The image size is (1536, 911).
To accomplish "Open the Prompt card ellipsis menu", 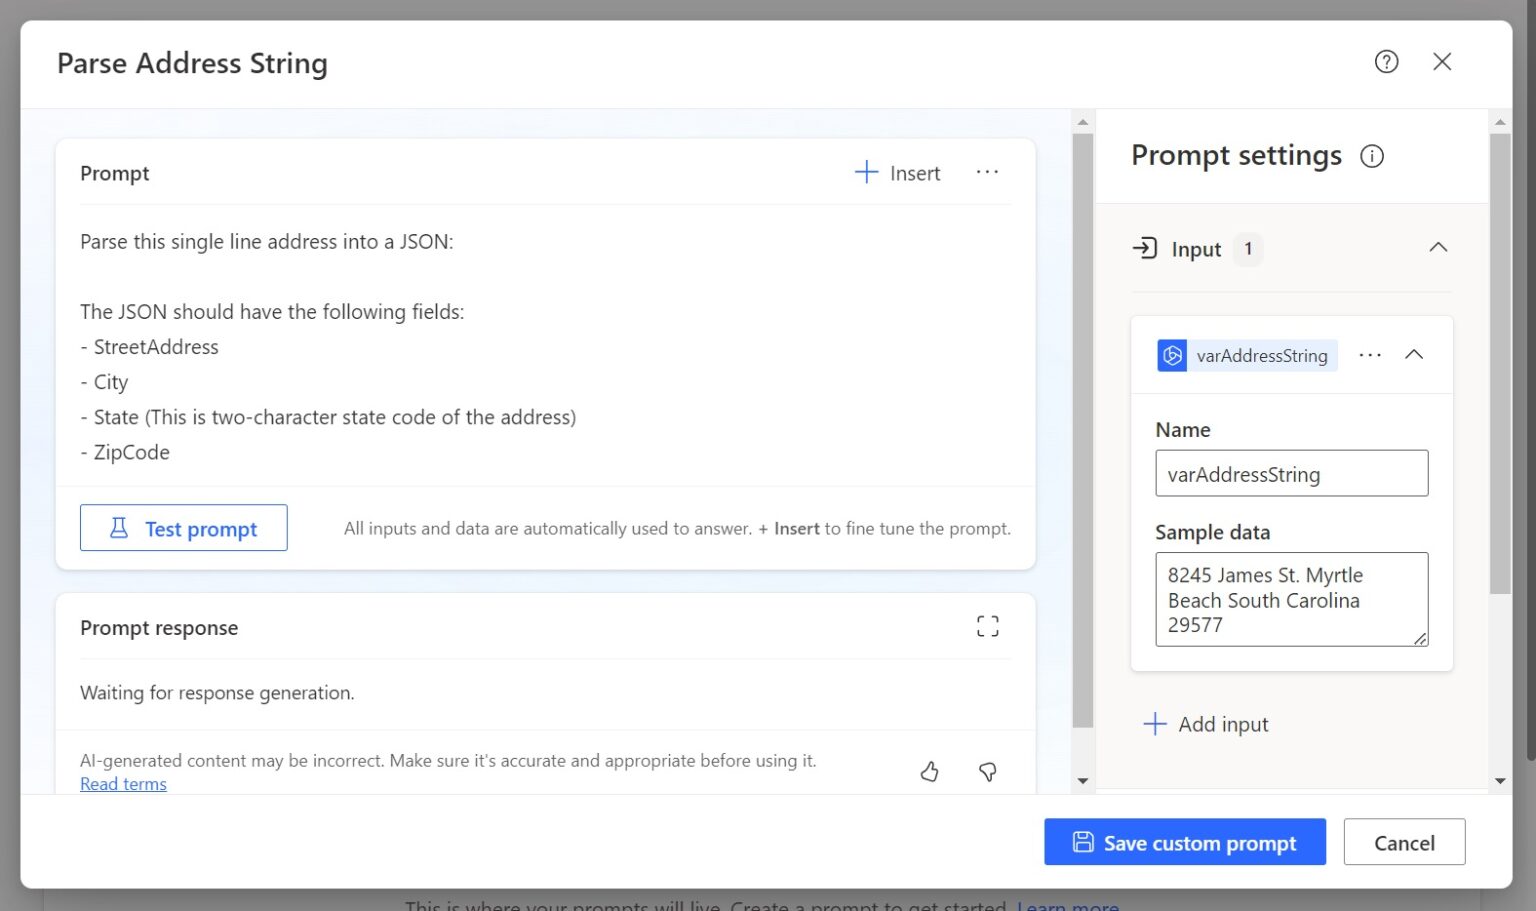I will pyautogui.click(x=987, y=172).
